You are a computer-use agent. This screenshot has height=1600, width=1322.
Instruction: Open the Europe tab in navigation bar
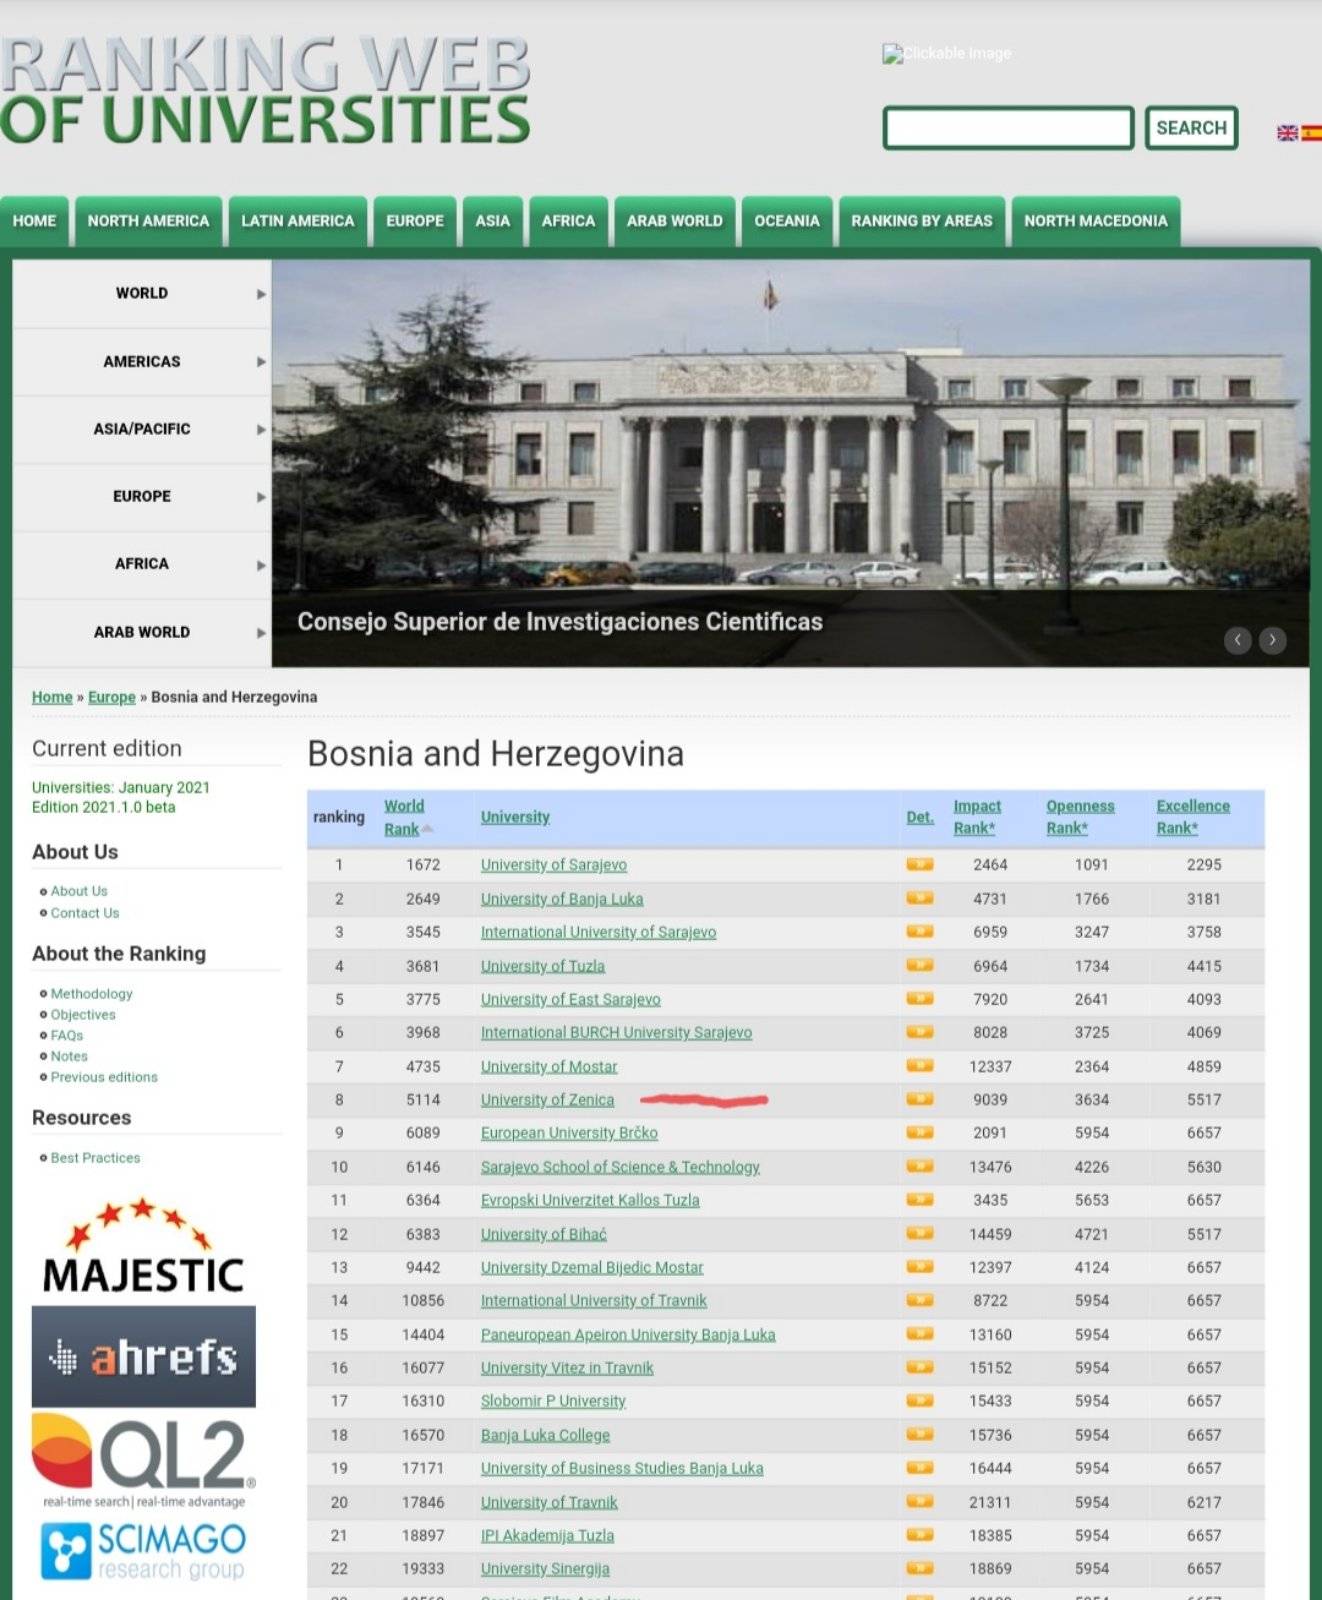tap(414, 221)
